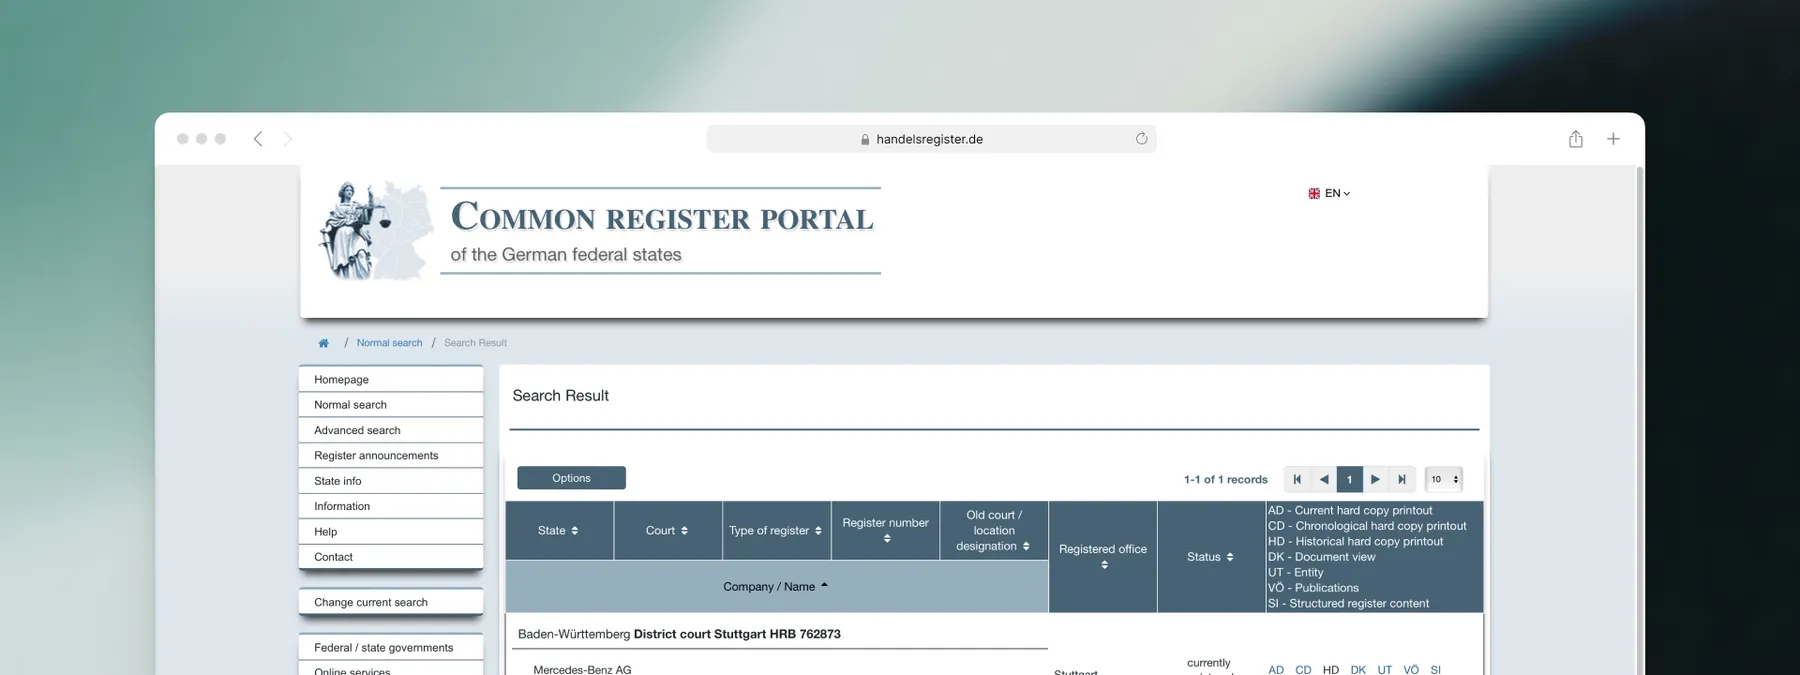This screenshot has width=1800, height=675.
Task: Open UT entity link
Action: 1384,669
